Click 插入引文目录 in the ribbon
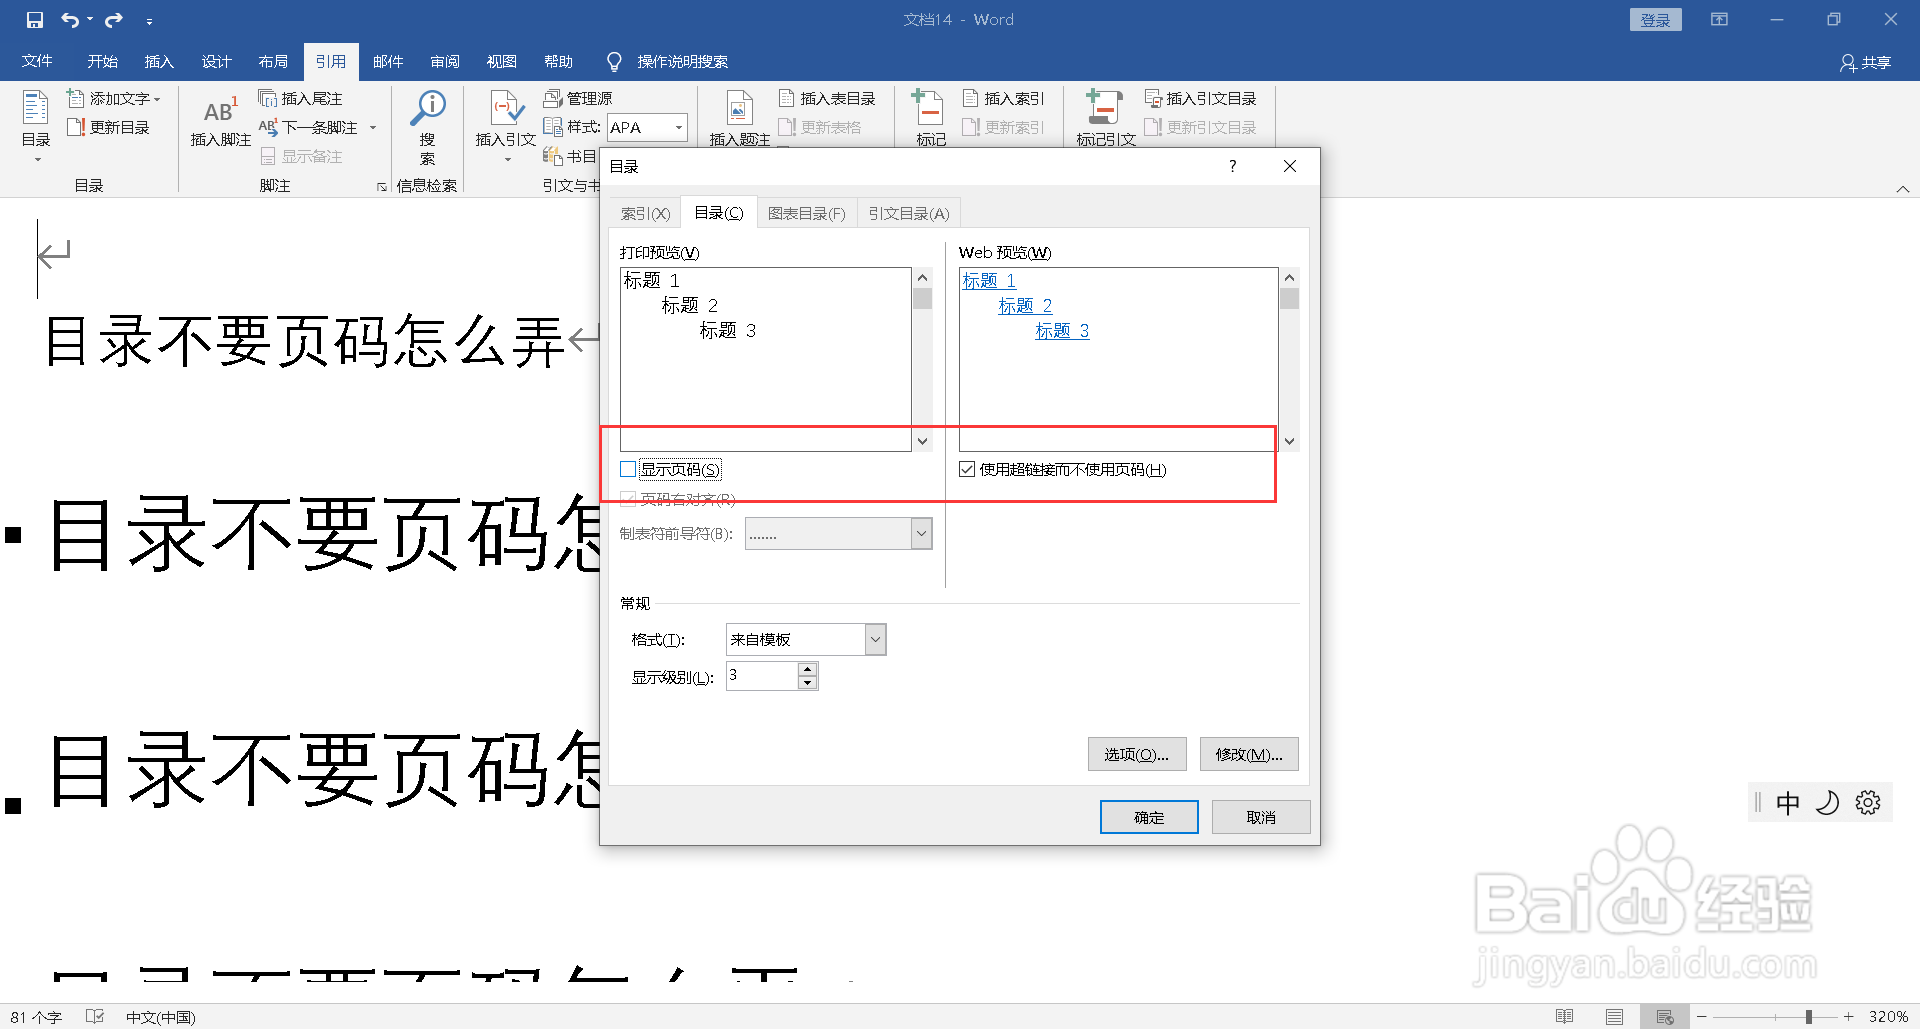 point(1200,98)
